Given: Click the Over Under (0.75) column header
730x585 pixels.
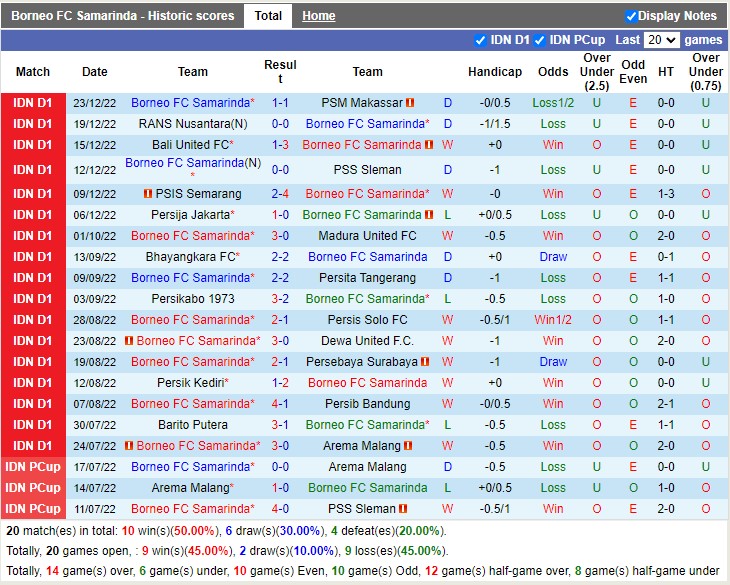Looking at the screenshot, I should pyautogui.click(x=706, y=72).
